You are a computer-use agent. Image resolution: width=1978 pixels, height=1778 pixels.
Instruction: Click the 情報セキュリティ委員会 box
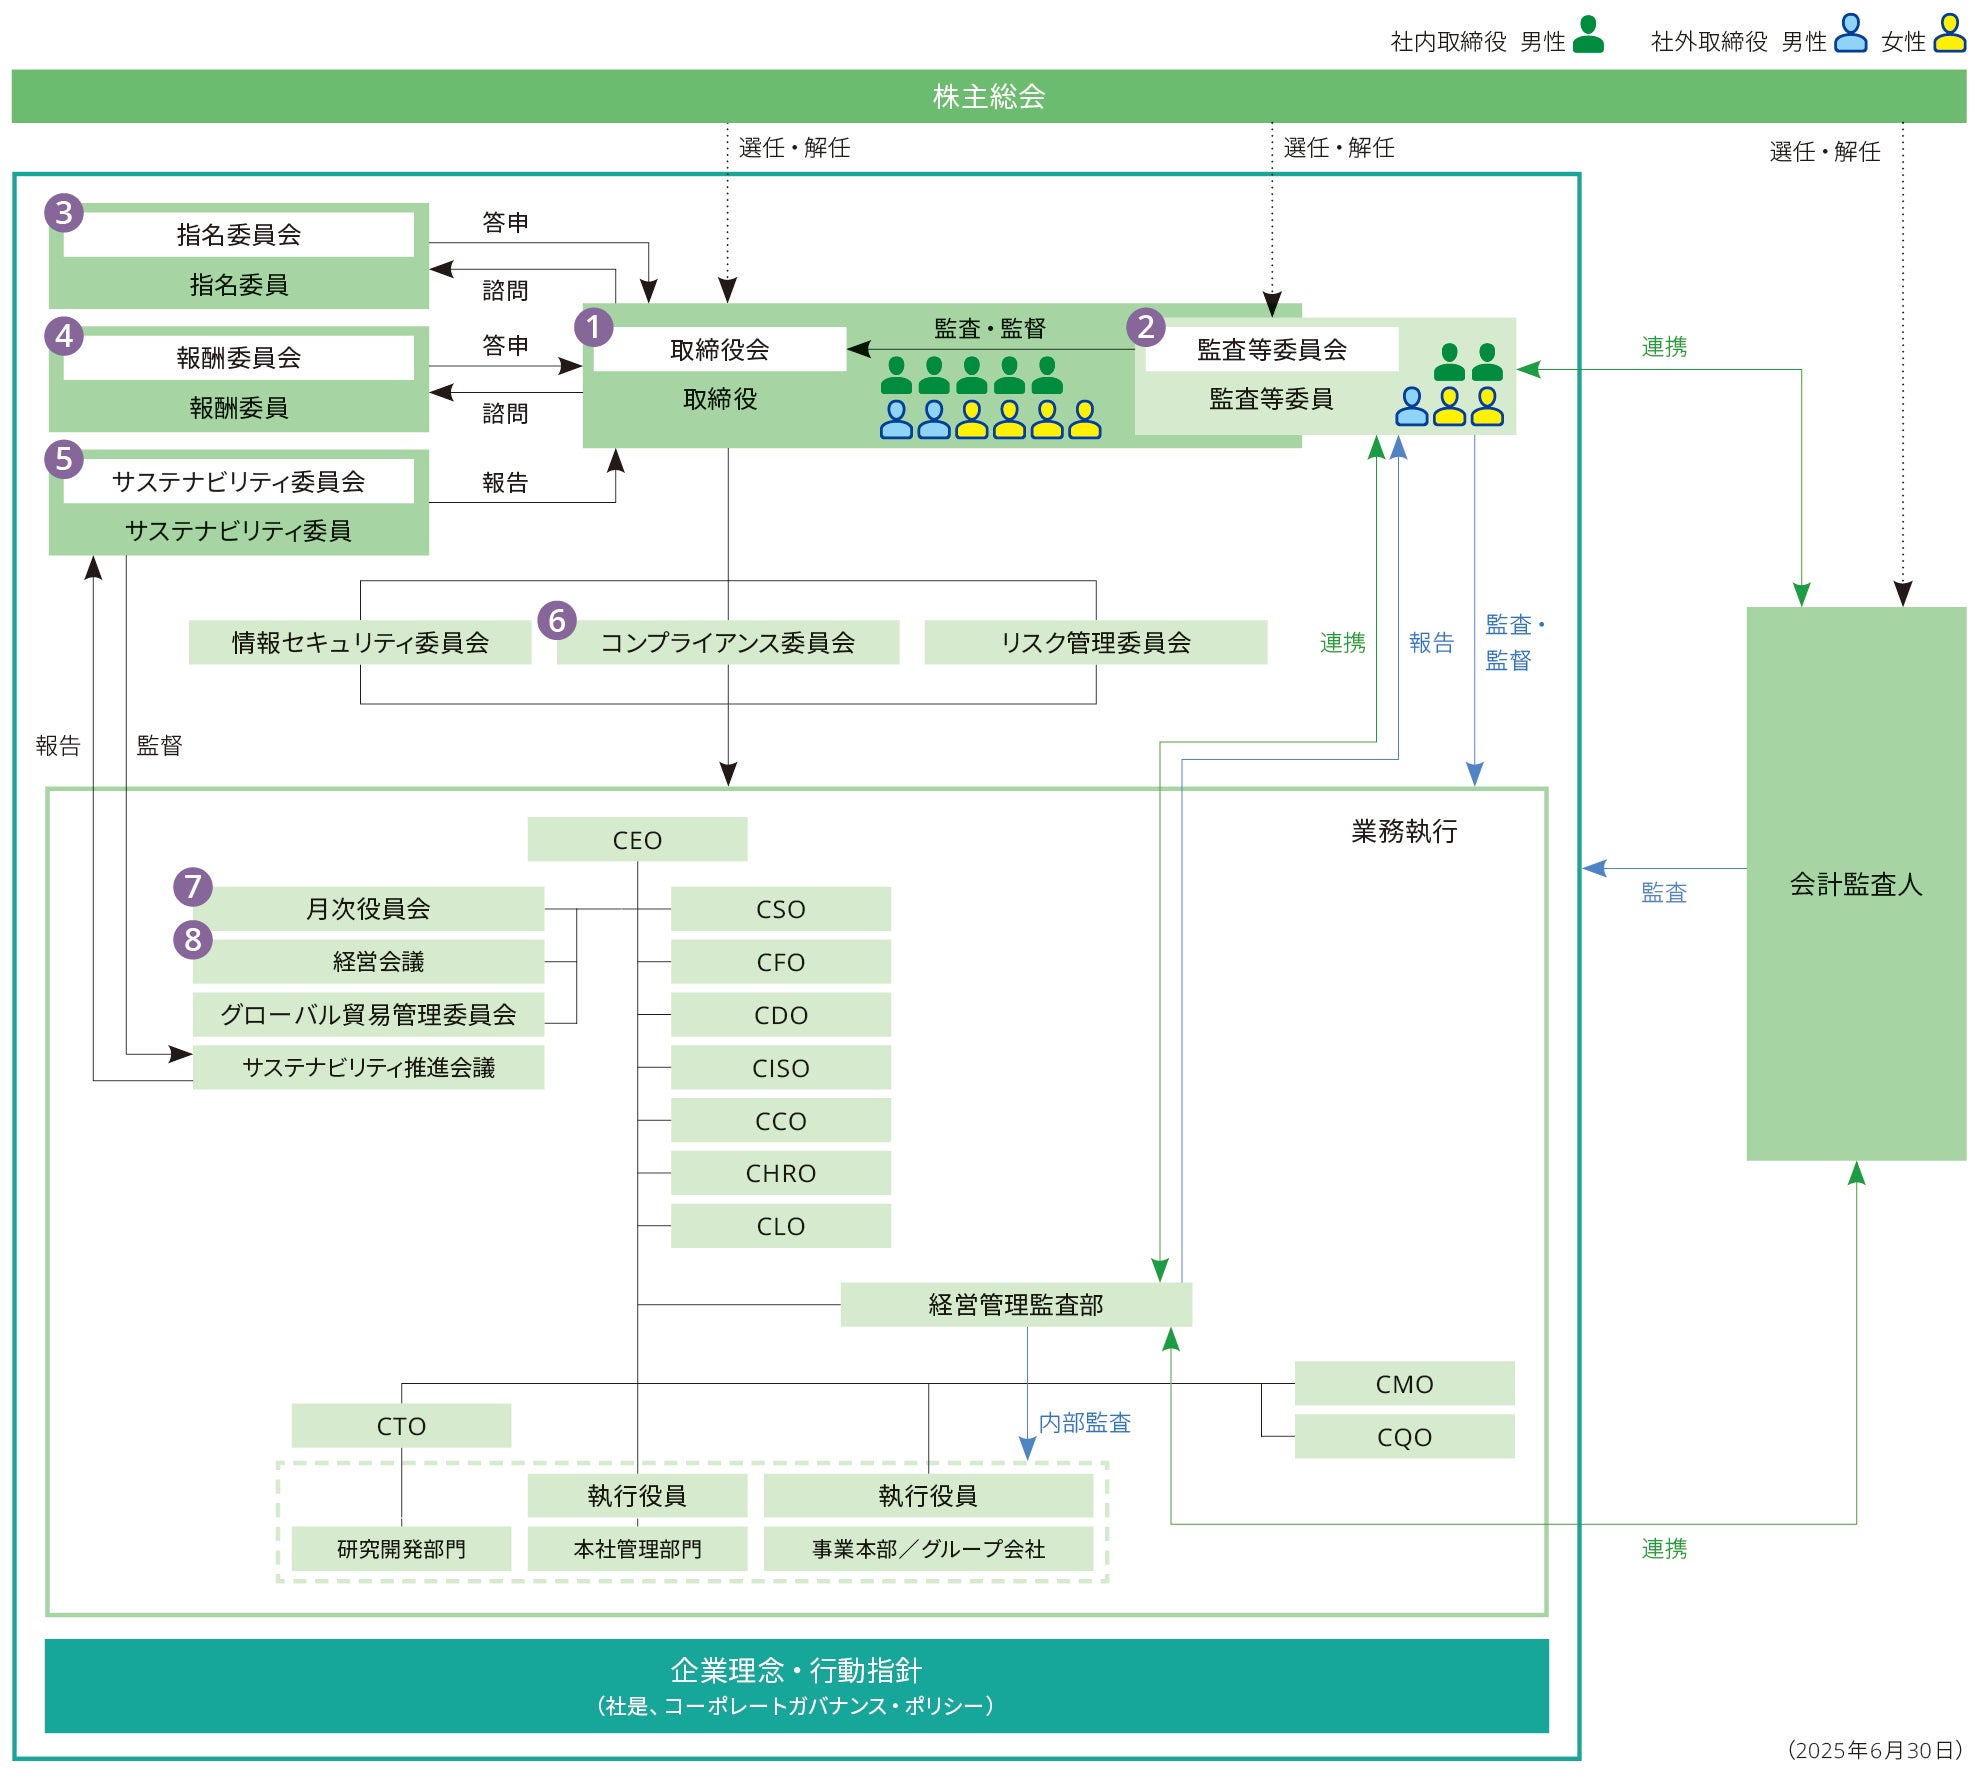(x=360, y=643)
